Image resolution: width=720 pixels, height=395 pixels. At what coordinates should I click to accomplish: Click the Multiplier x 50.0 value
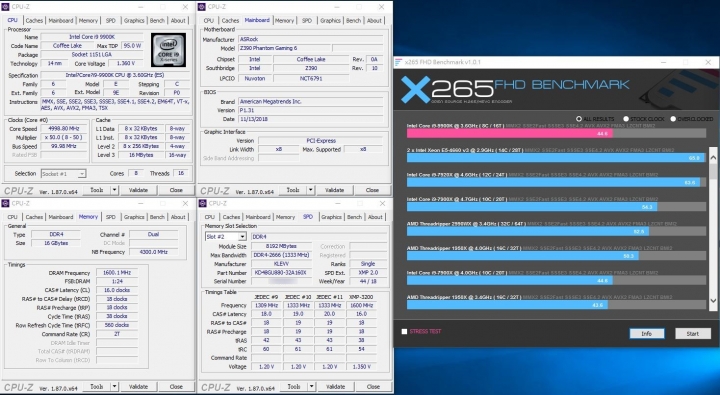(x=63, y=137)
